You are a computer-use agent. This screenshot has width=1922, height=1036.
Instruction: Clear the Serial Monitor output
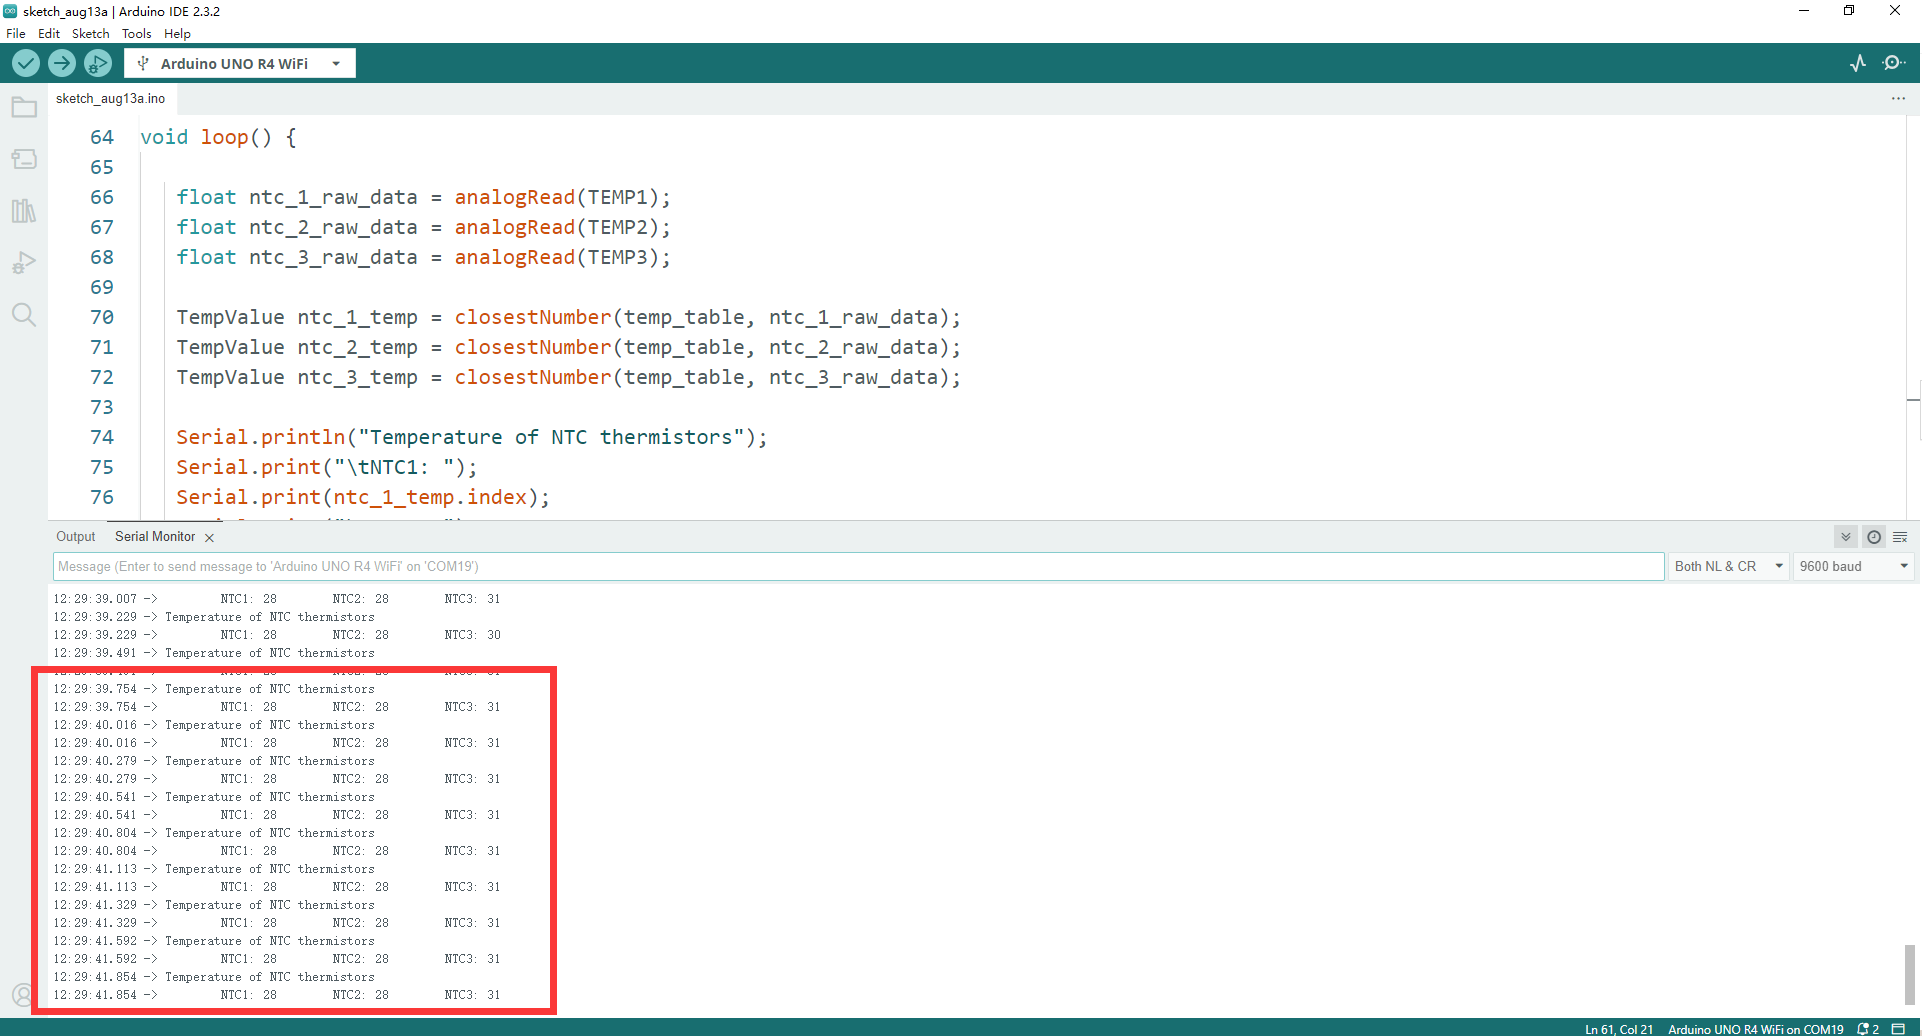pos(1900,537)
